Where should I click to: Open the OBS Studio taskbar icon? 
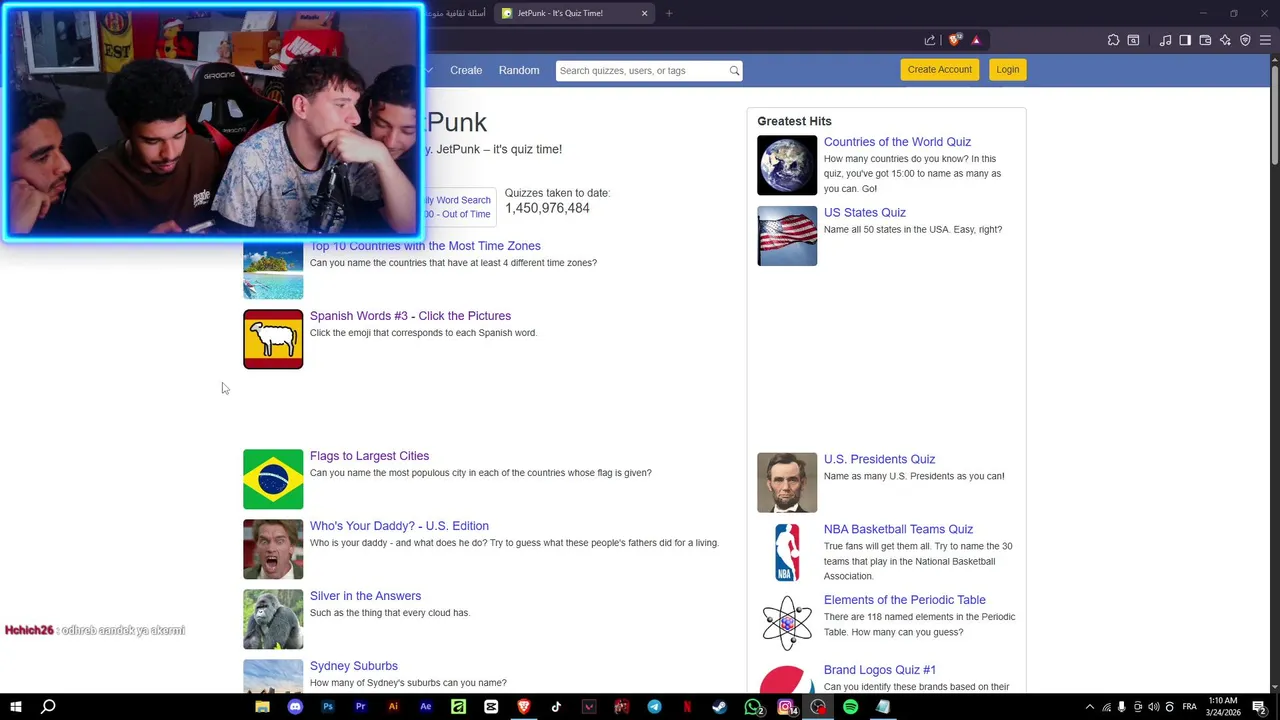tap(818, 707)
